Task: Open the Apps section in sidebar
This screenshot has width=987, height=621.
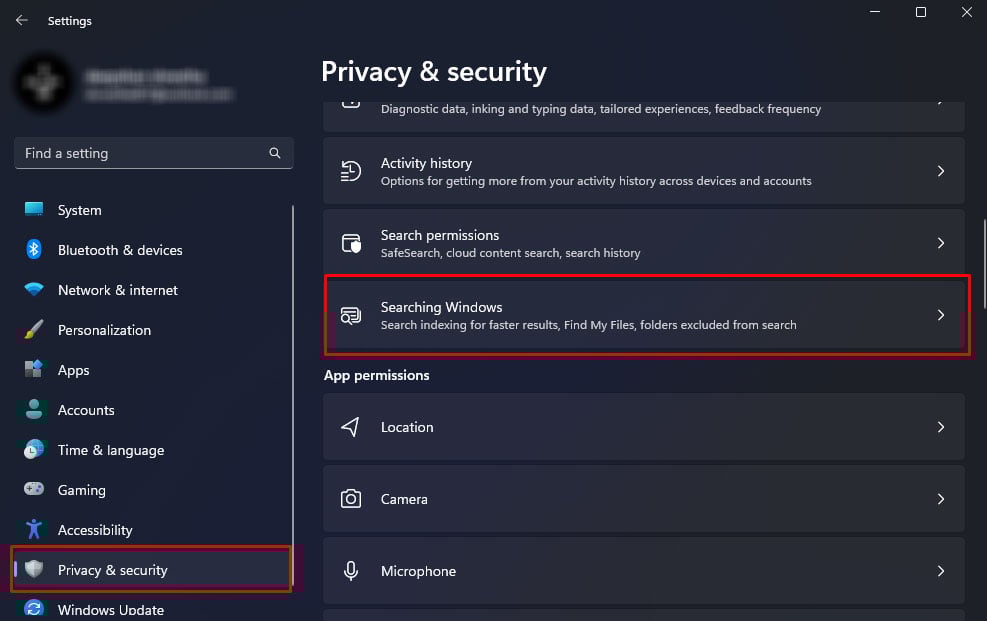Action: 73,370
